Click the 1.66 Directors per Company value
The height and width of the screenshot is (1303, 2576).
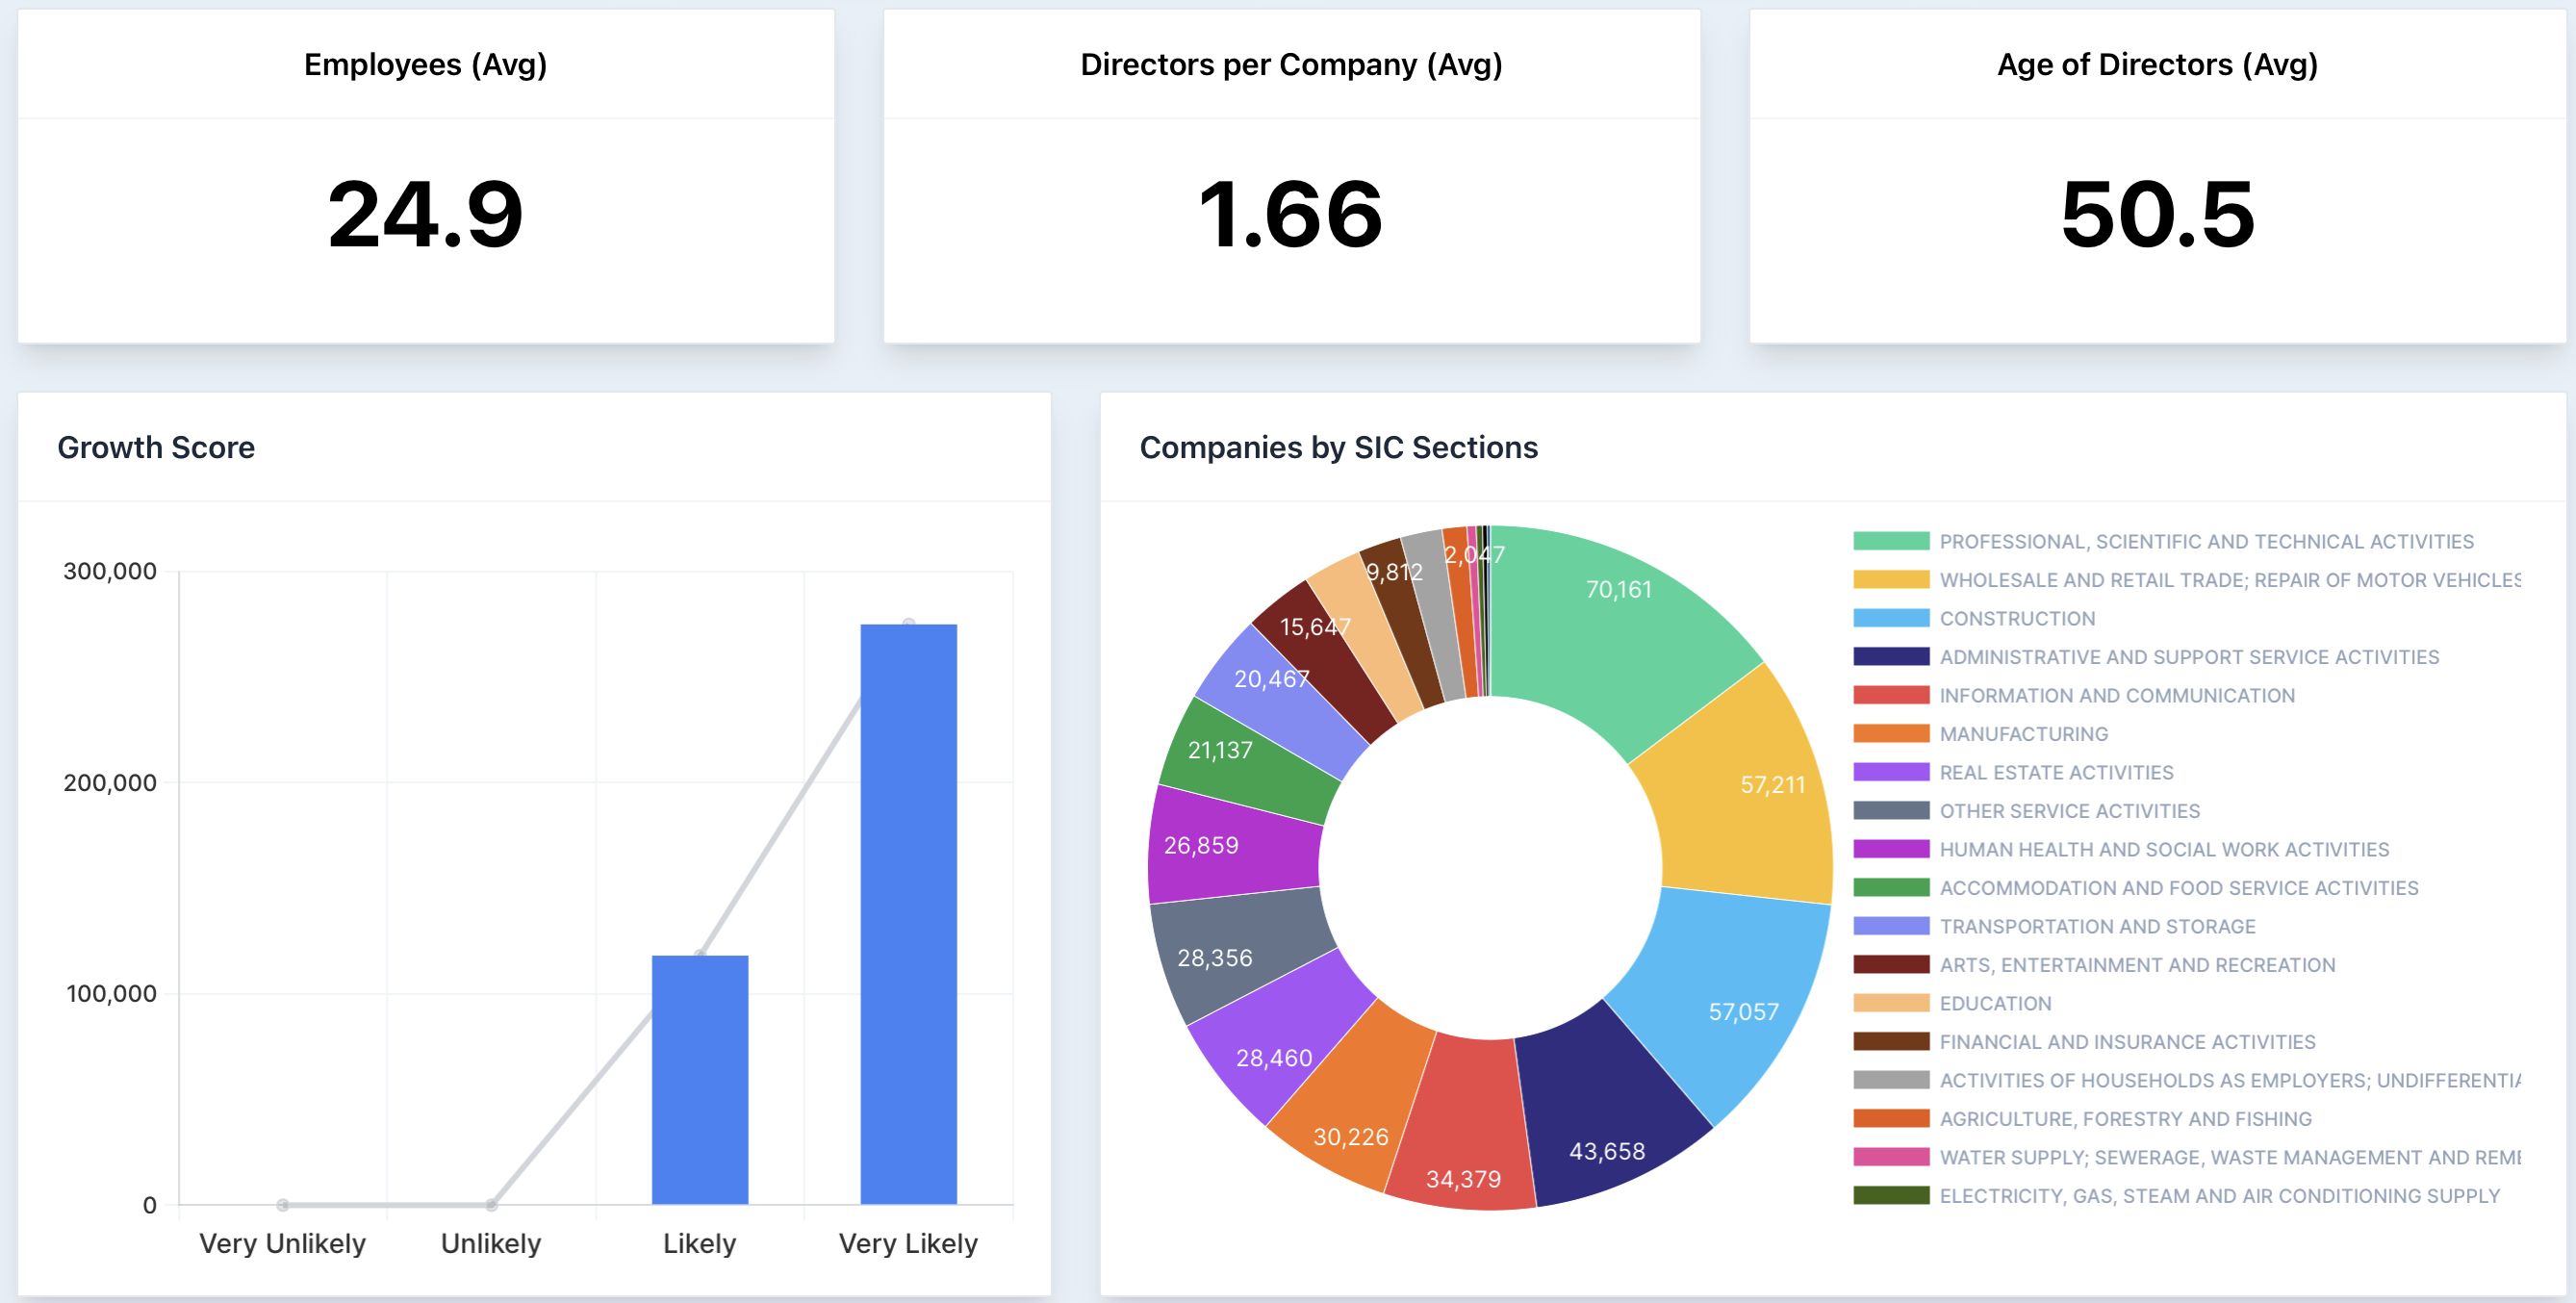(1291, 214)
